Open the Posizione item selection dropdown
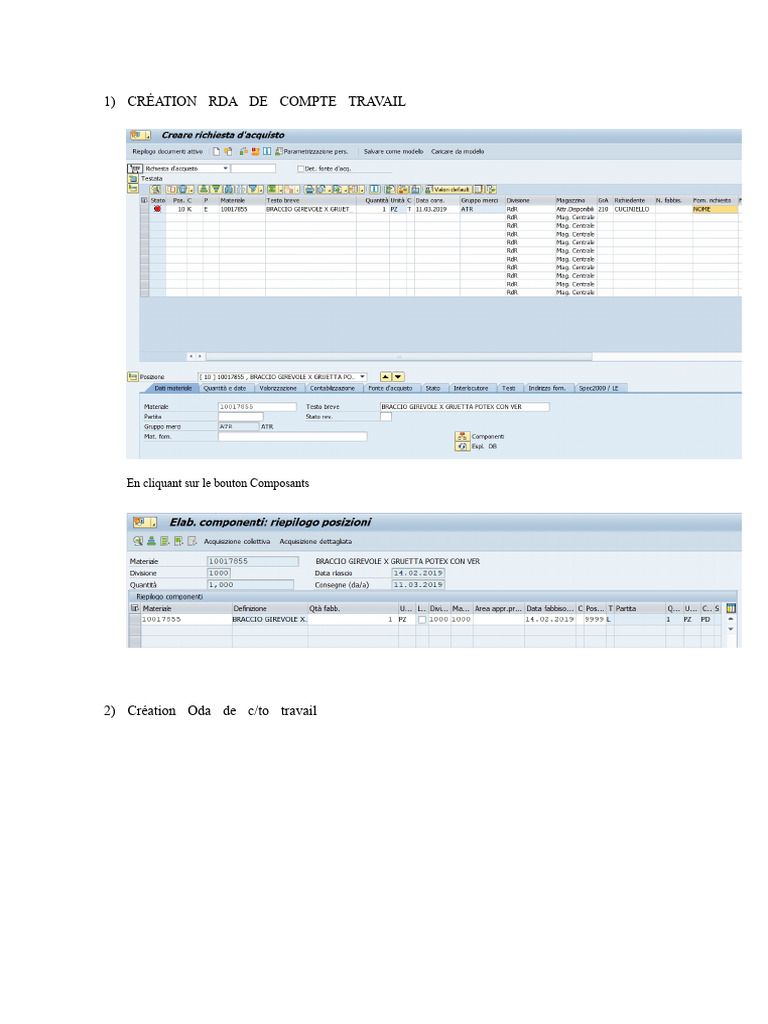Viewport: 768px width, 1024px height. [362, 377]
